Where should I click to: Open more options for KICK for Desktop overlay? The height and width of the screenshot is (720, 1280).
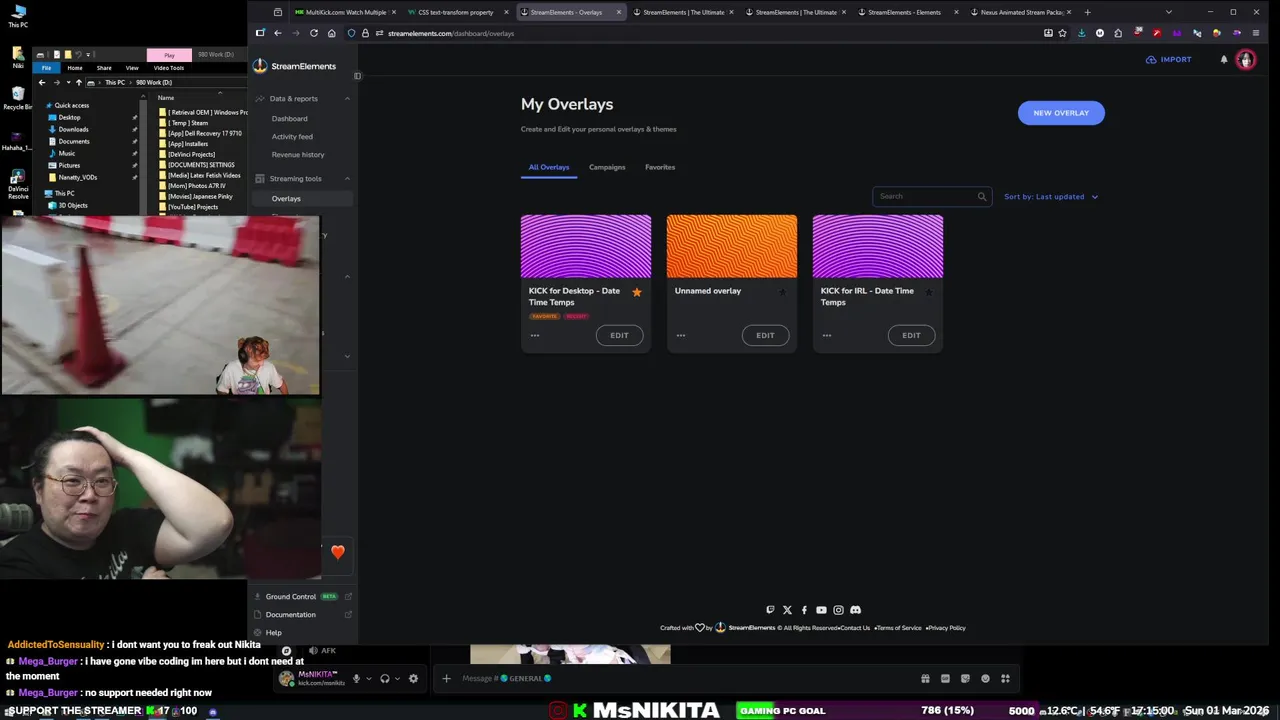click(x=535, y=335)
